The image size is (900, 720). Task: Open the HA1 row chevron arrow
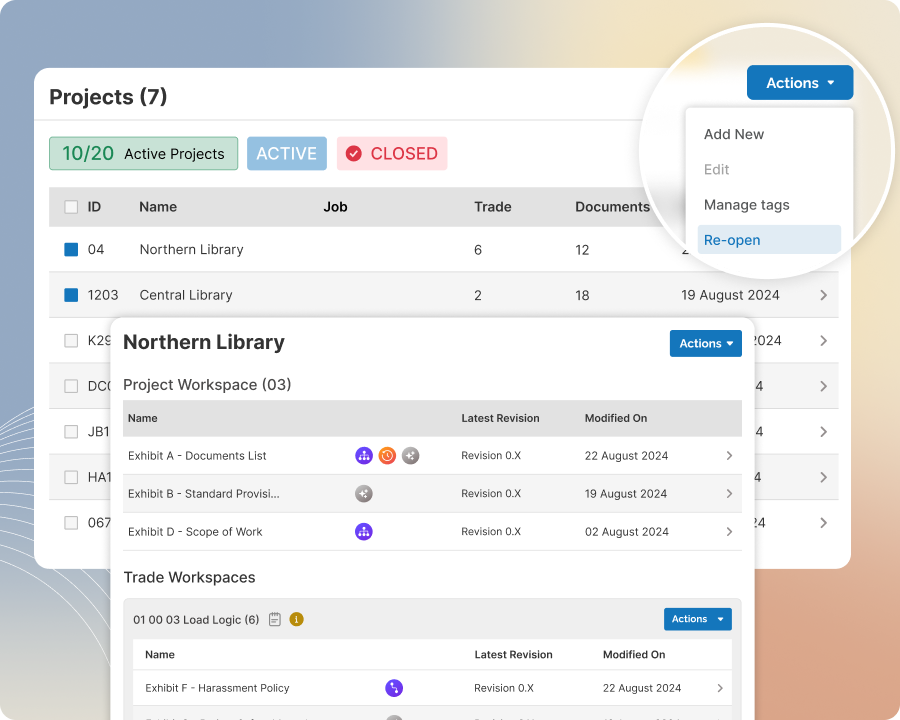(824, 477)
